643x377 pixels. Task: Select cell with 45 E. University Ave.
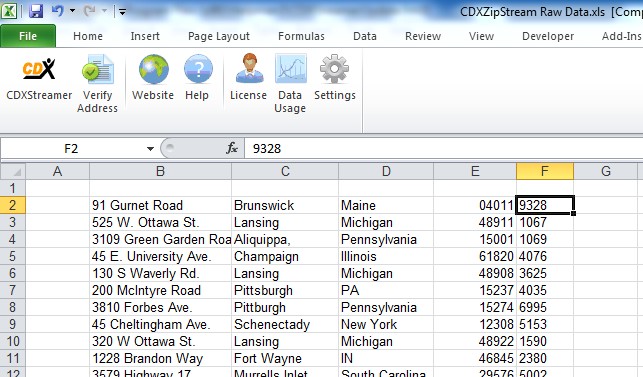pyautogui.click(x=160, y=256)
